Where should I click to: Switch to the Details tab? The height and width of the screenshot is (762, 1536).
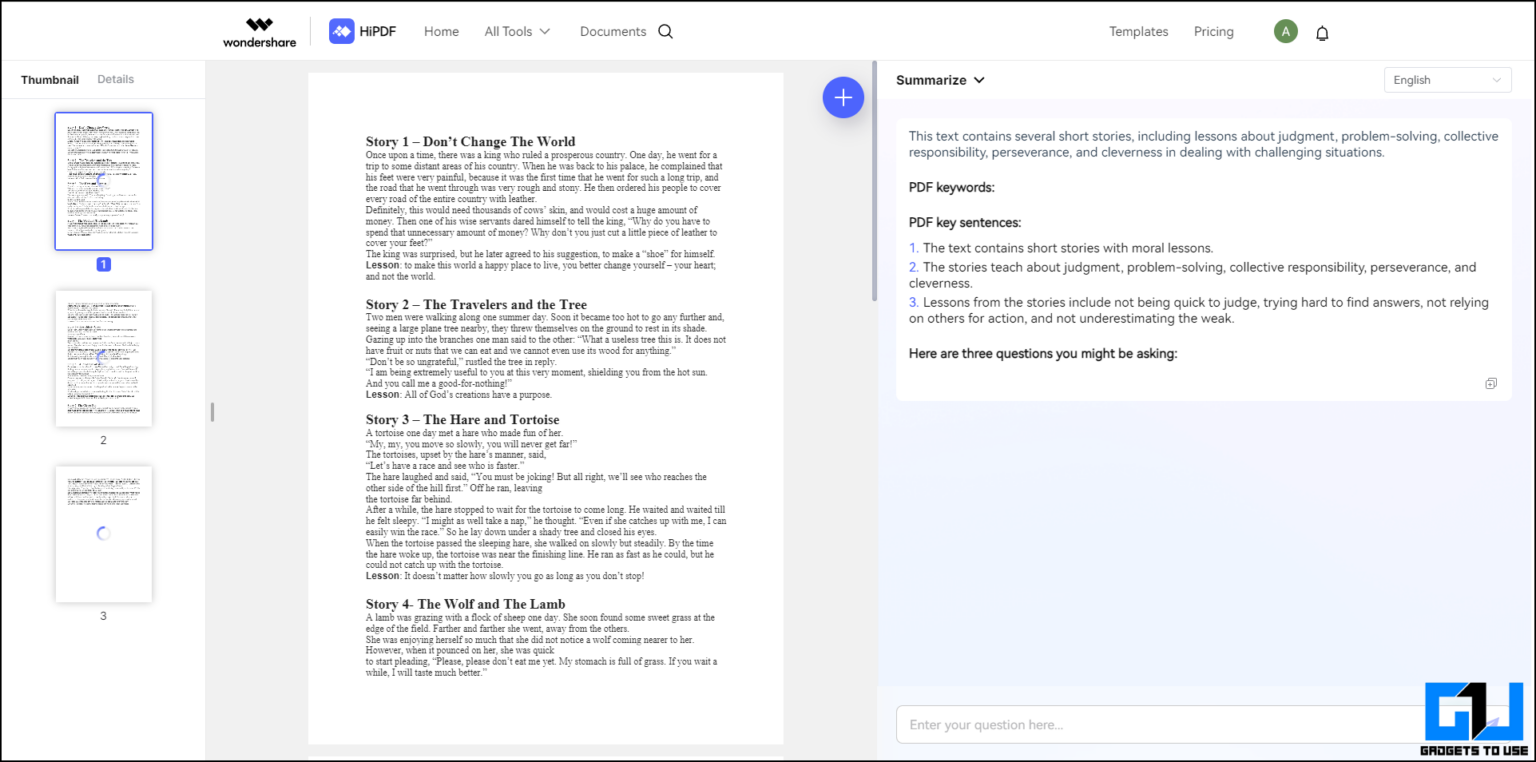(x=115, y=79)
